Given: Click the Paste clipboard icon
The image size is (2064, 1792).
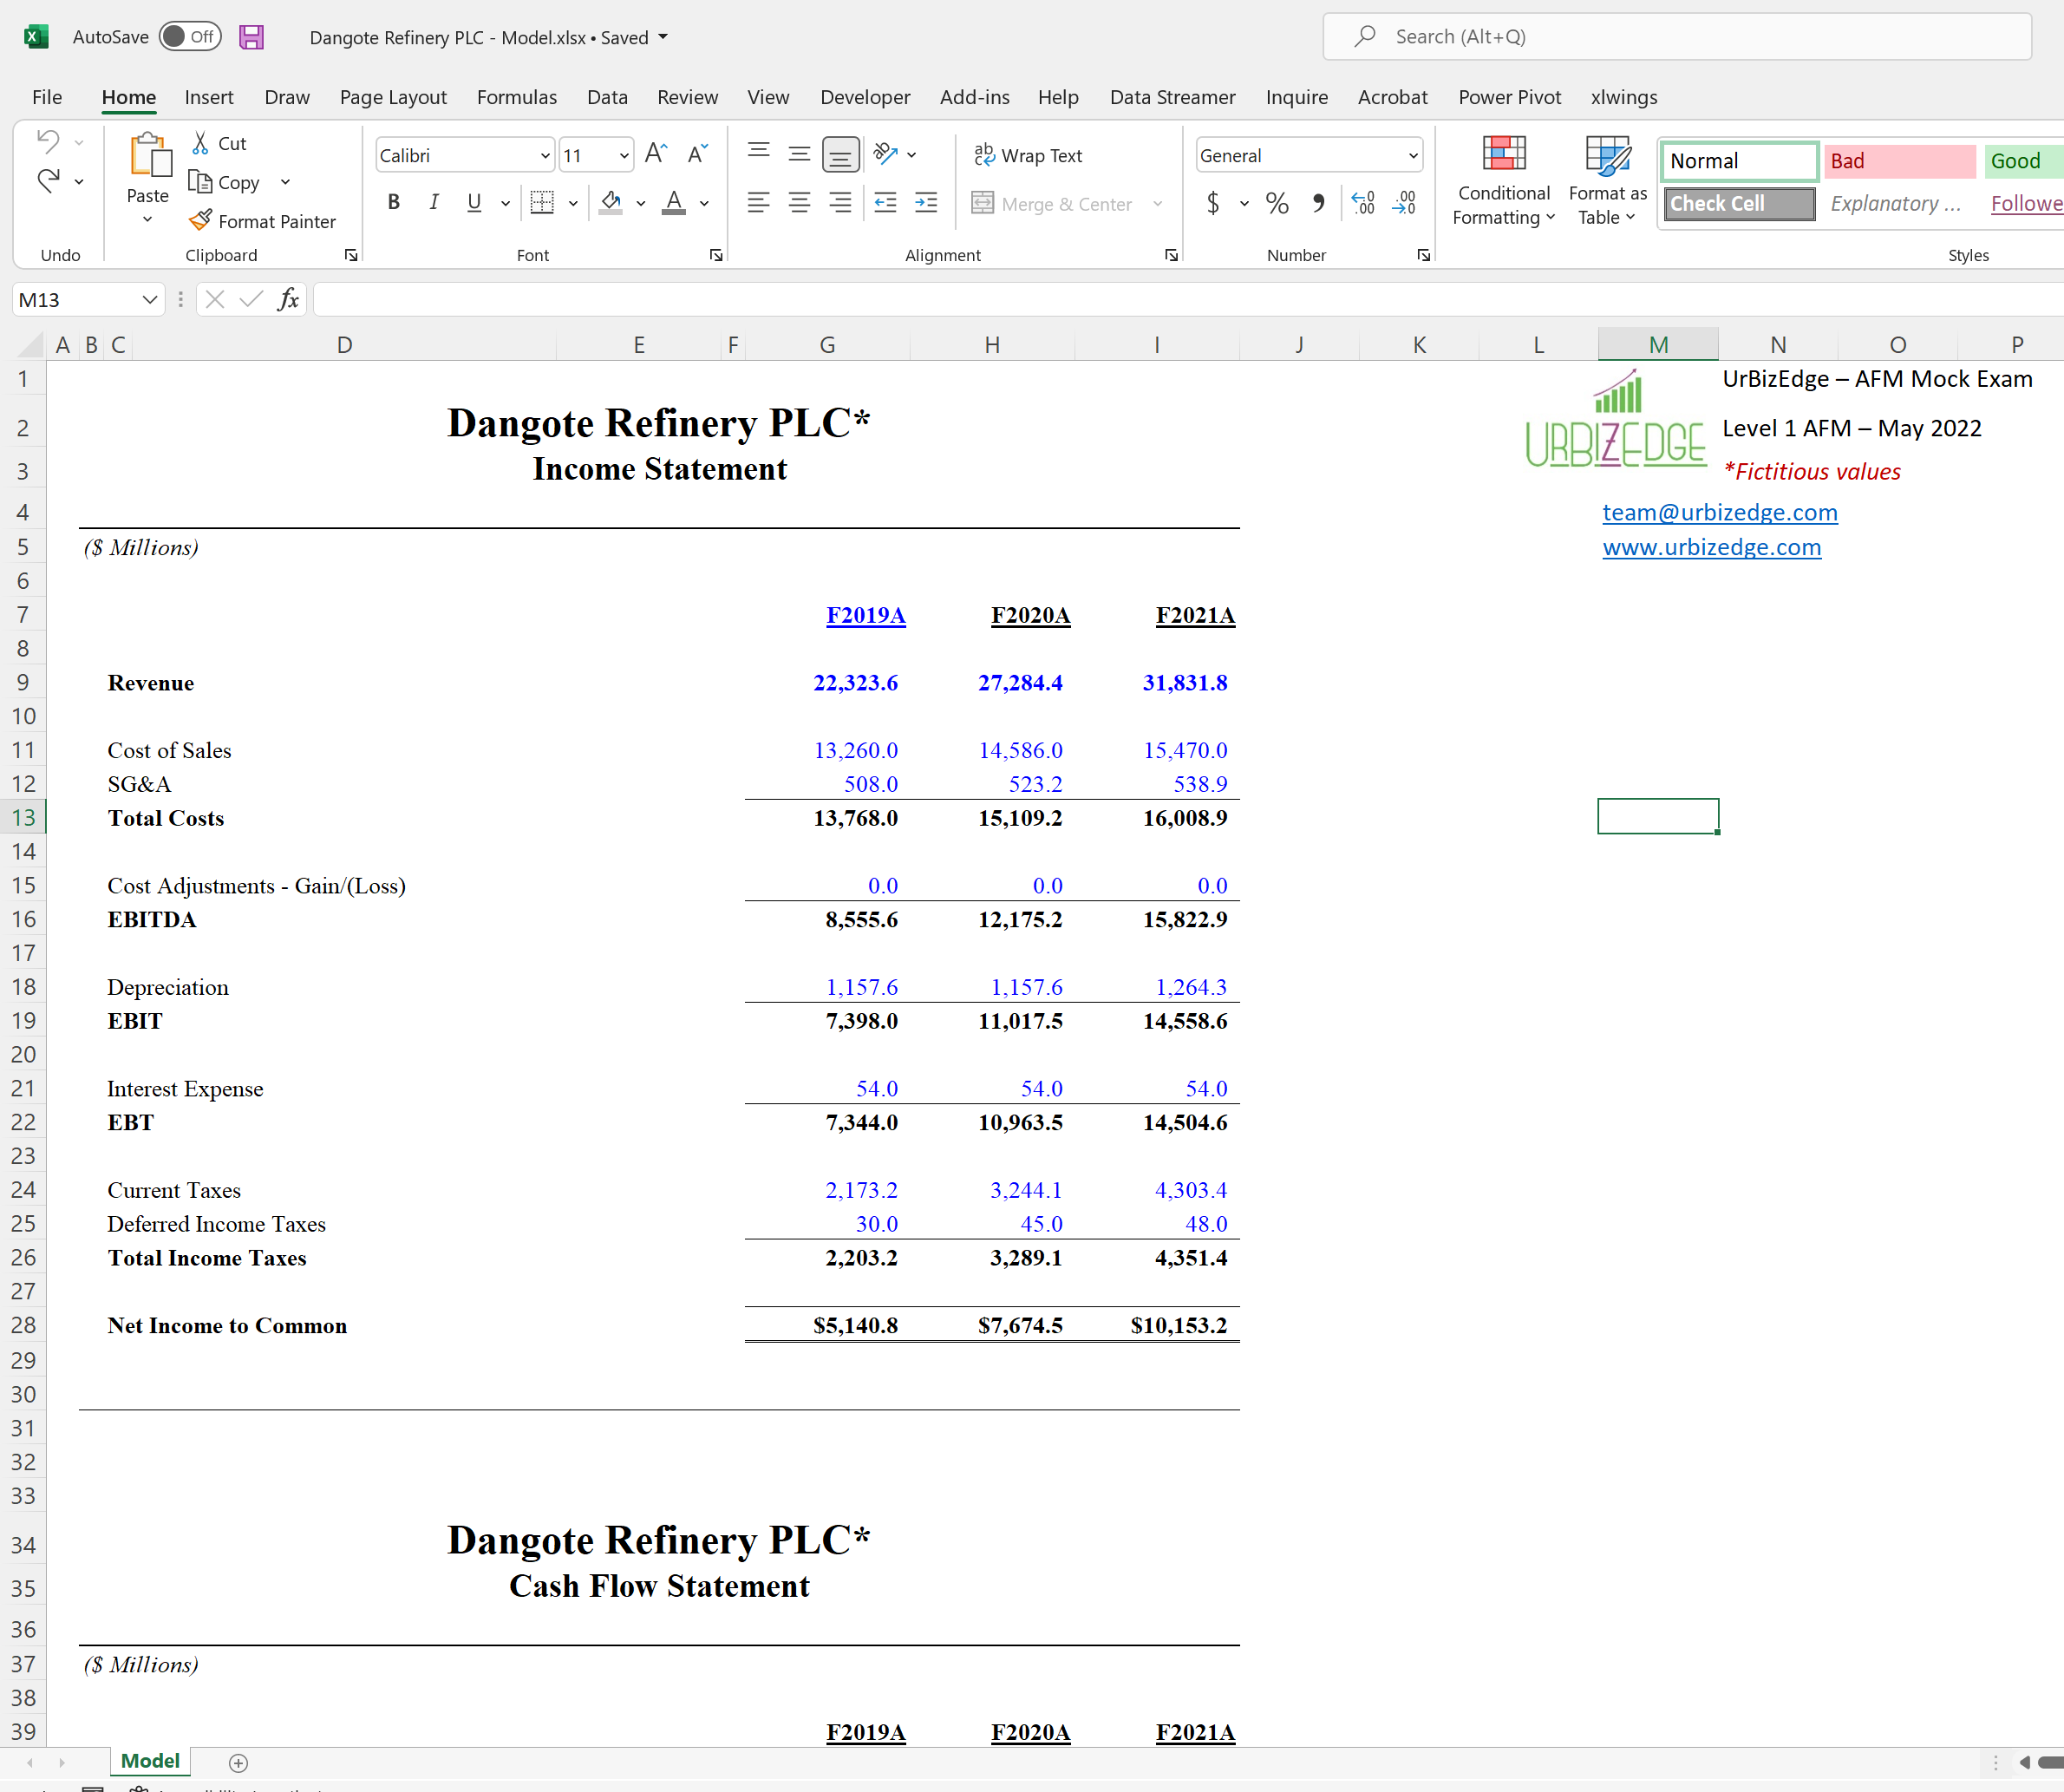Looking at the screenshot, I should point(149,156).
